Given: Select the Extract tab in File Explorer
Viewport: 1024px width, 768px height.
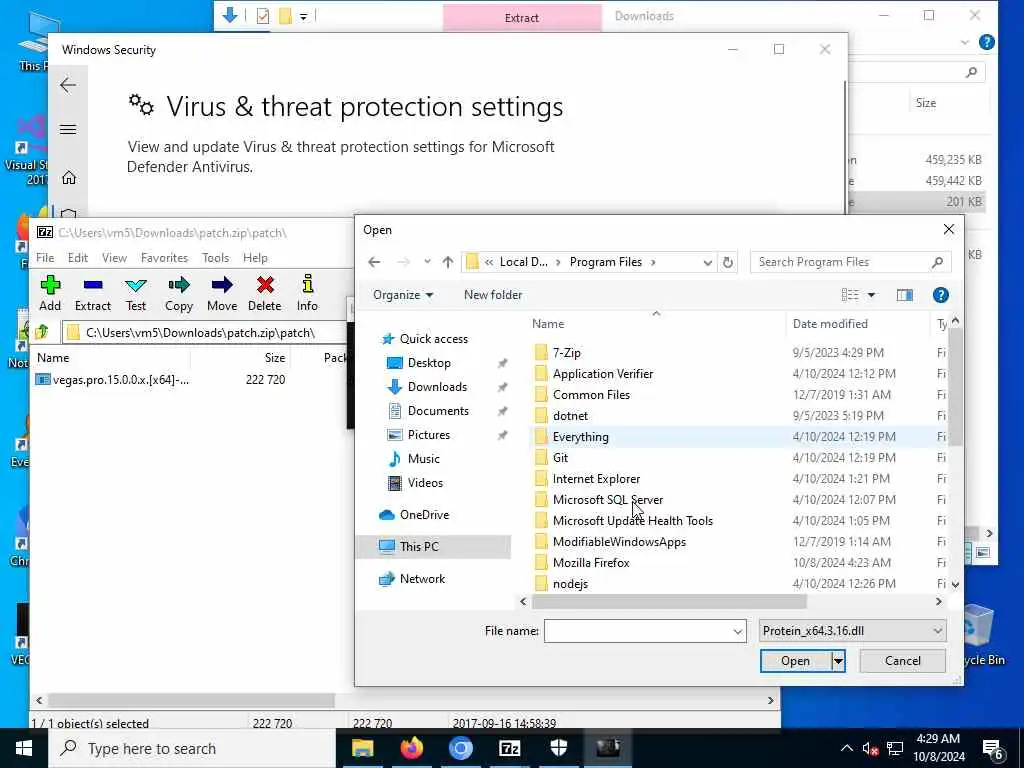Looking at the screenshot, I should pos(522,18).
